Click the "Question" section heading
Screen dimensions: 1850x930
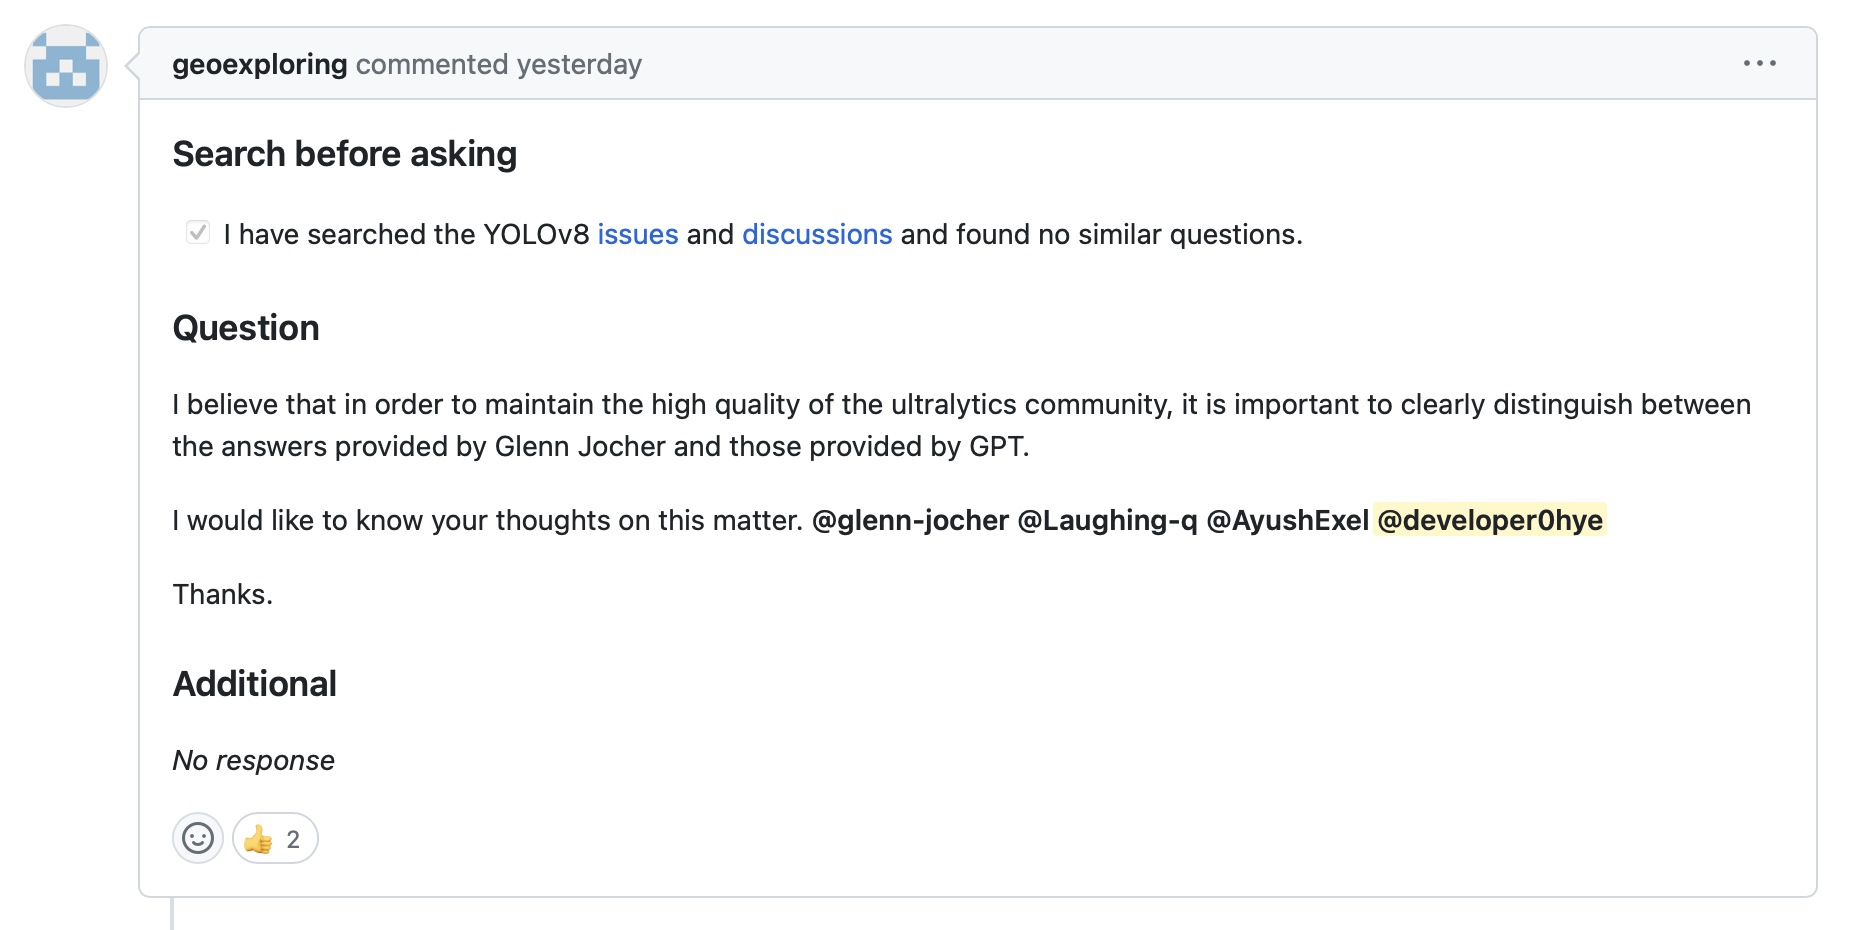click(246, 328)
